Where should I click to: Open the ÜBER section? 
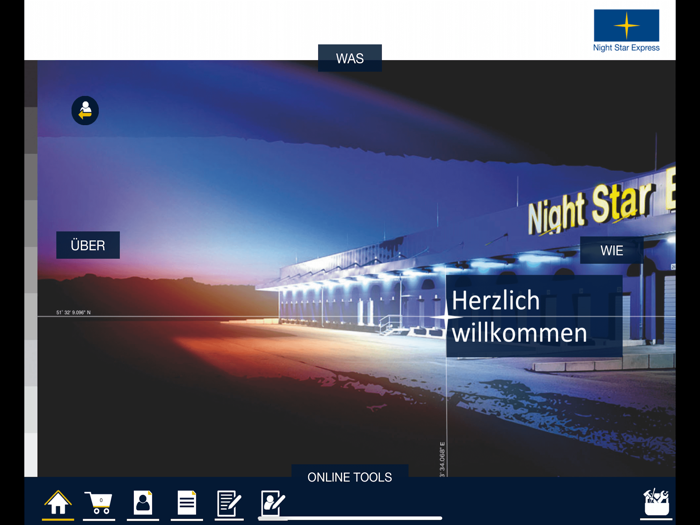(x=88, y=245)
